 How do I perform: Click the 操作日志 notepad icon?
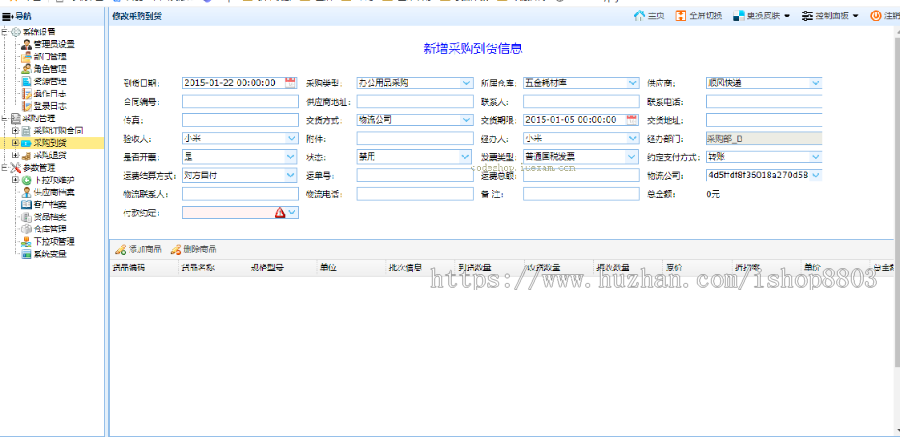pyautogui.click(x=26, y=94)
